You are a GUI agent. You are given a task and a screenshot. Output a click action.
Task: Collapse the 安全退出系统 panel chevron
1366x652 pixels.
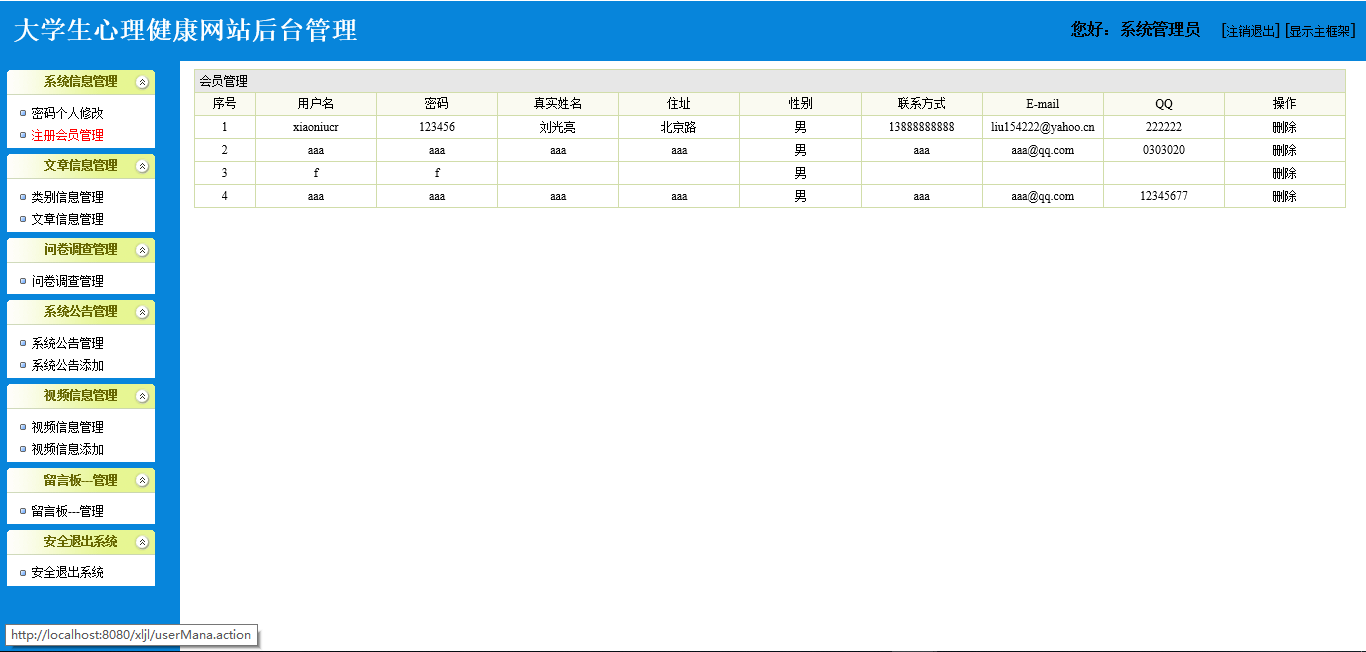click(x=142, y=542)
